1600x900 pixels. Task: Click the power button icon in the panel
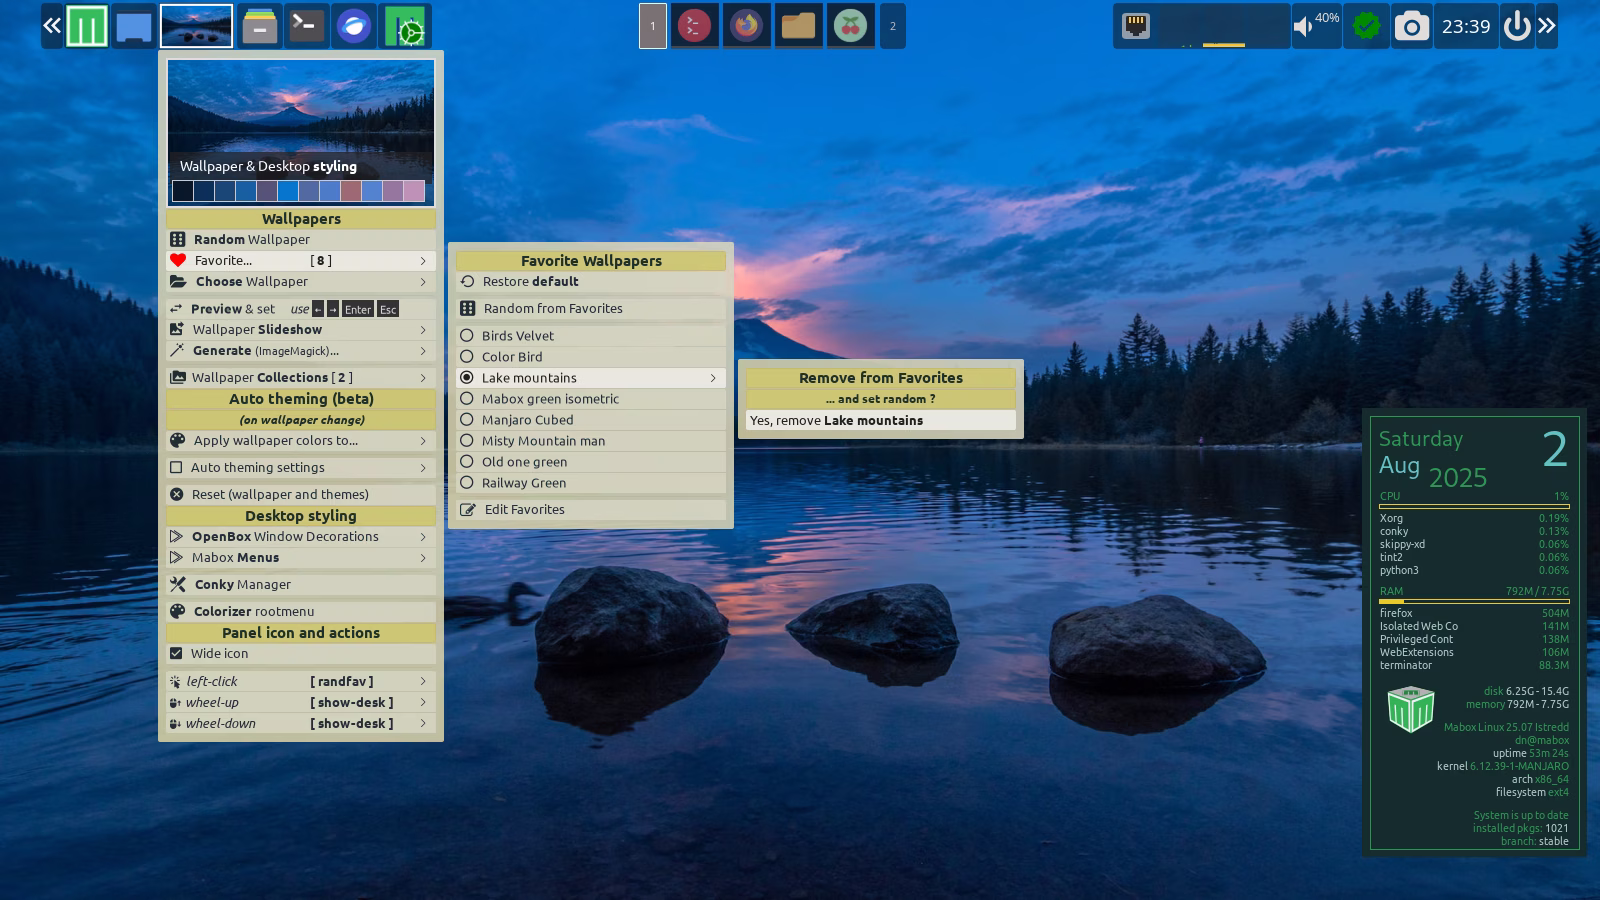click(1516, 27)
